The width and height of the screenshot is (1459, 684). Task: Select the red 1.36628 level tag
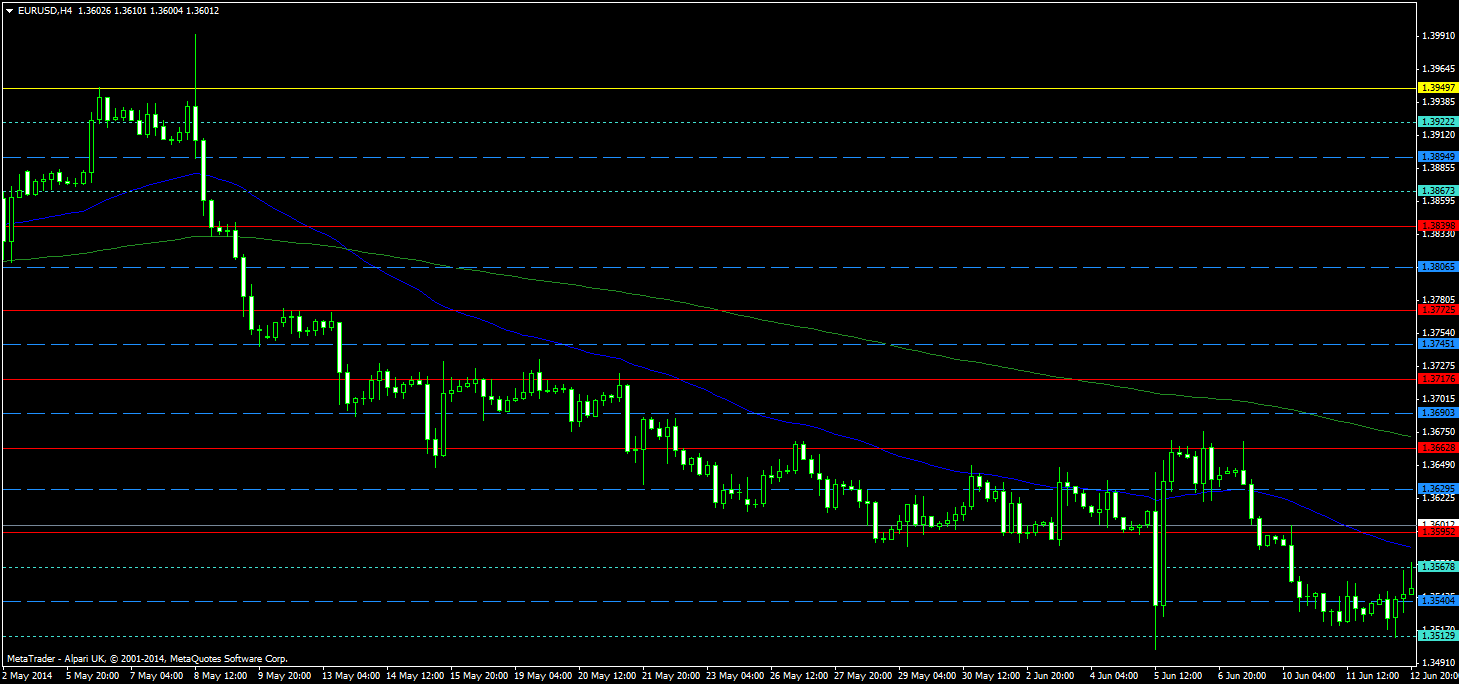(1438, 448)
